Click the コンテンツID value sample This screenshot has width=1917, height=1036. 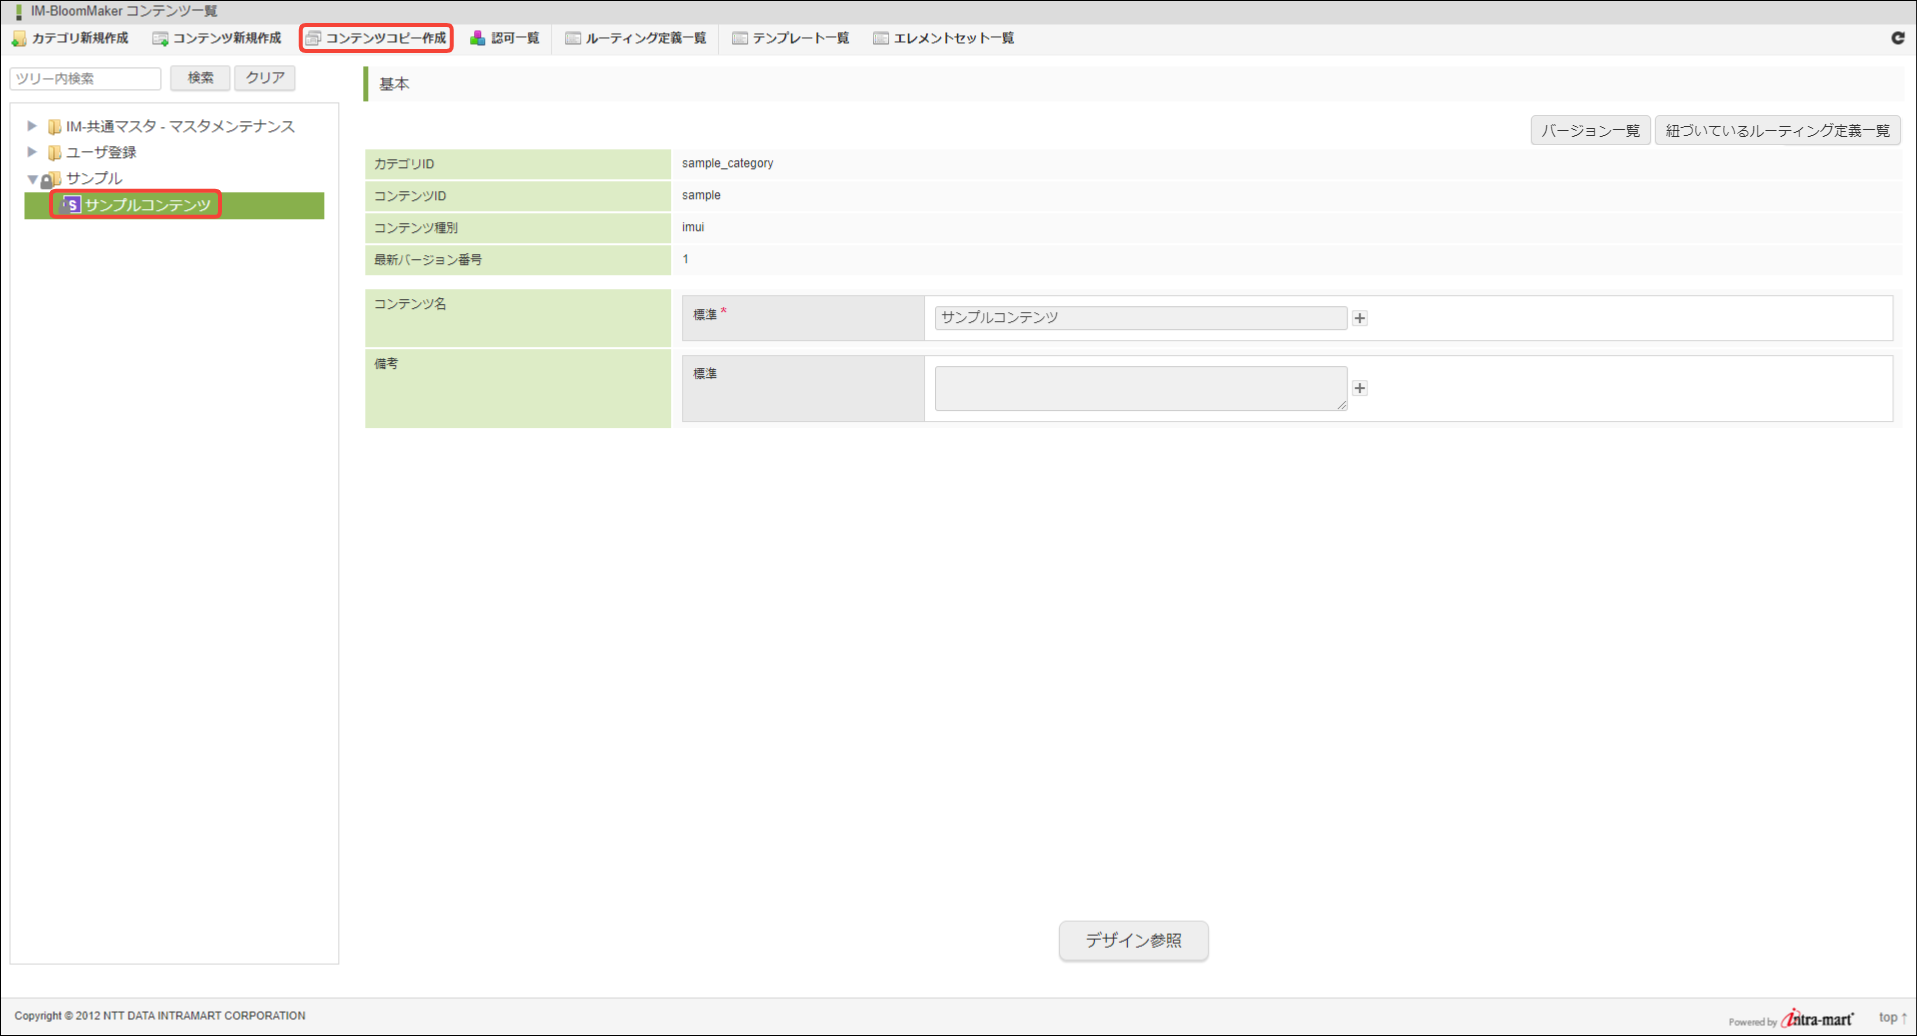pyautogui.click(x=701, y=196)
